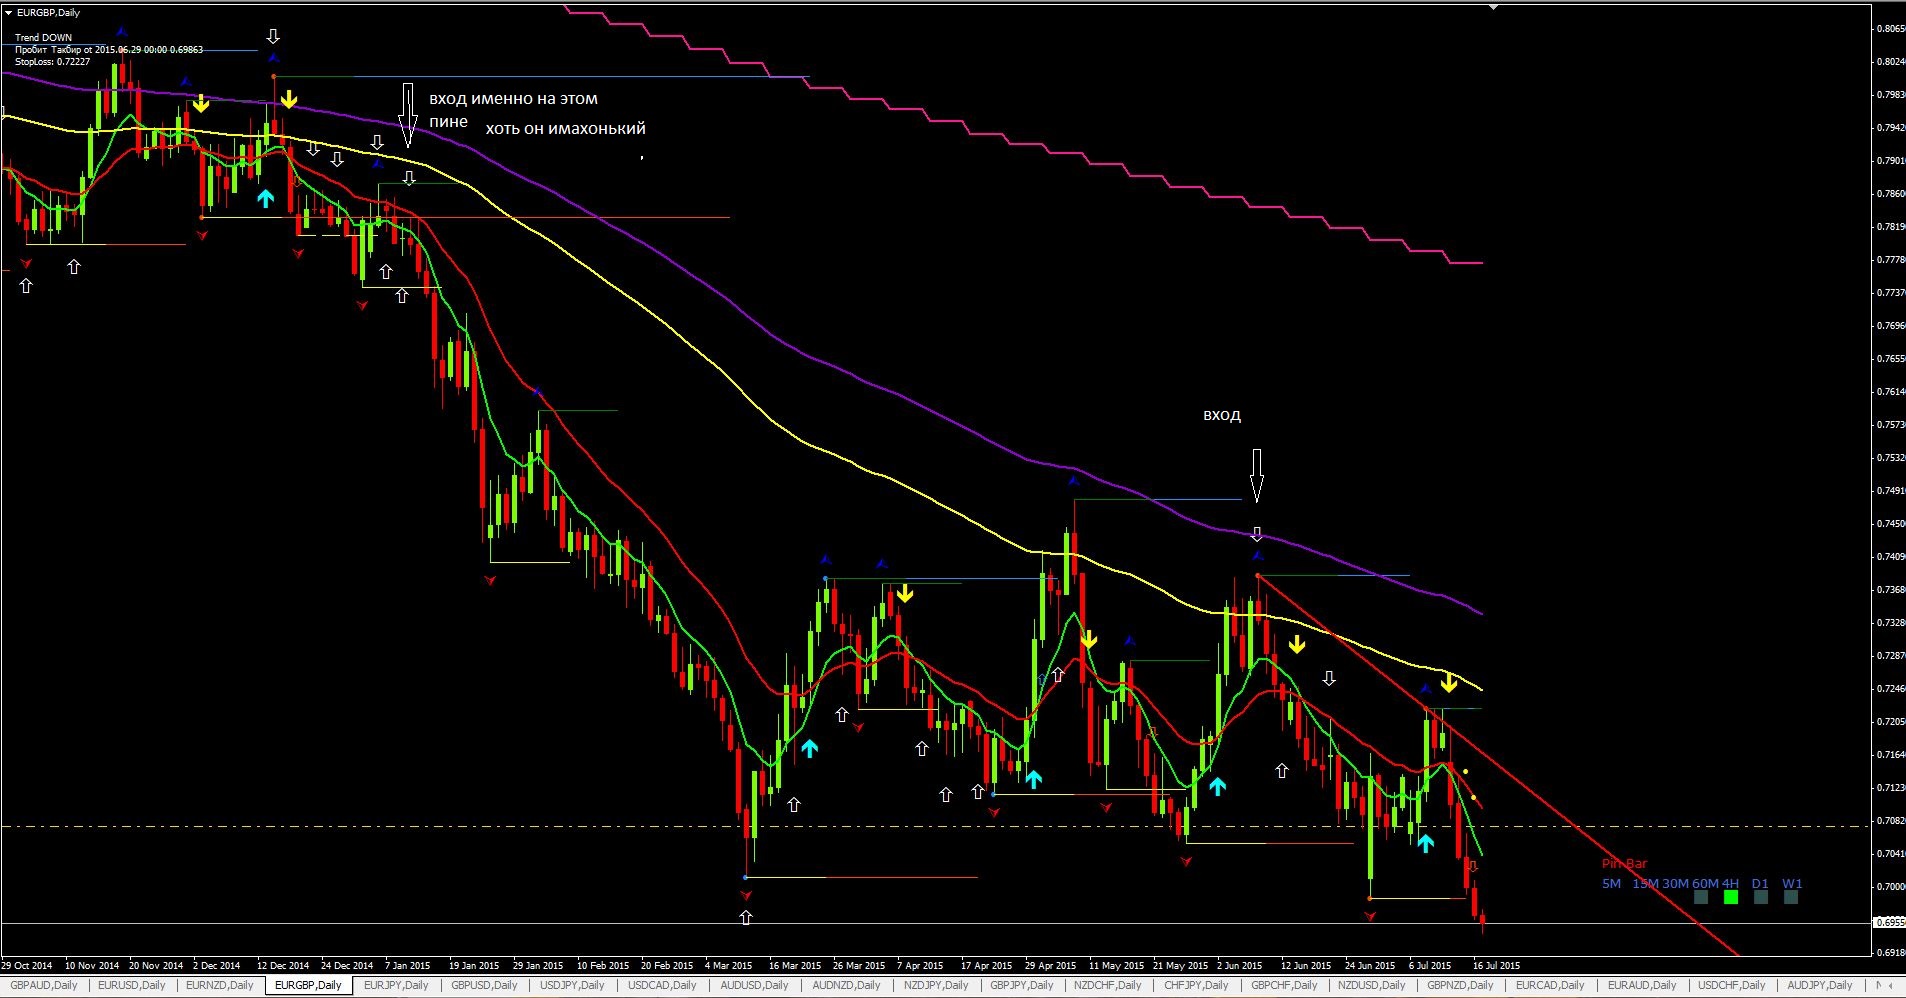Image resolution: width=1906 pixels, height=998 pixels.
Task: Select the EURNZD,Daily tab
Action: coord(220,985)
